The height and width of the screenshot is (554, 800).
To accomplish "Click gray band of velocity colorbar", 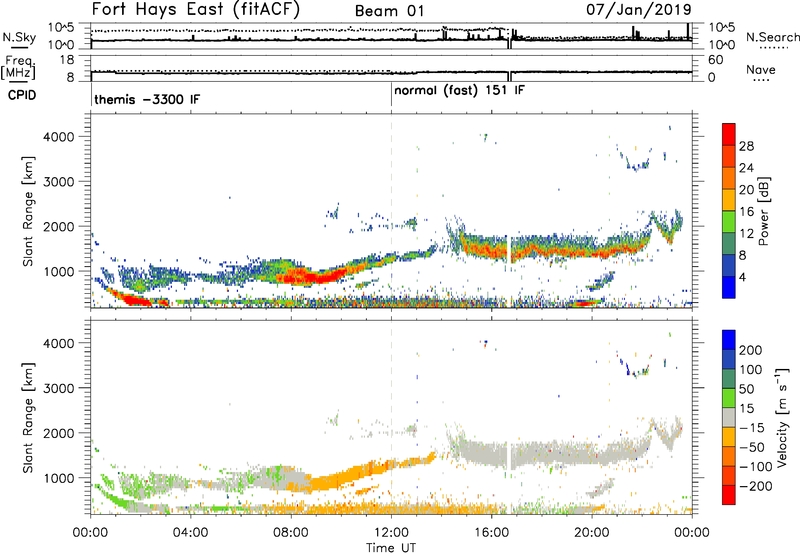I will pos(729,417).
